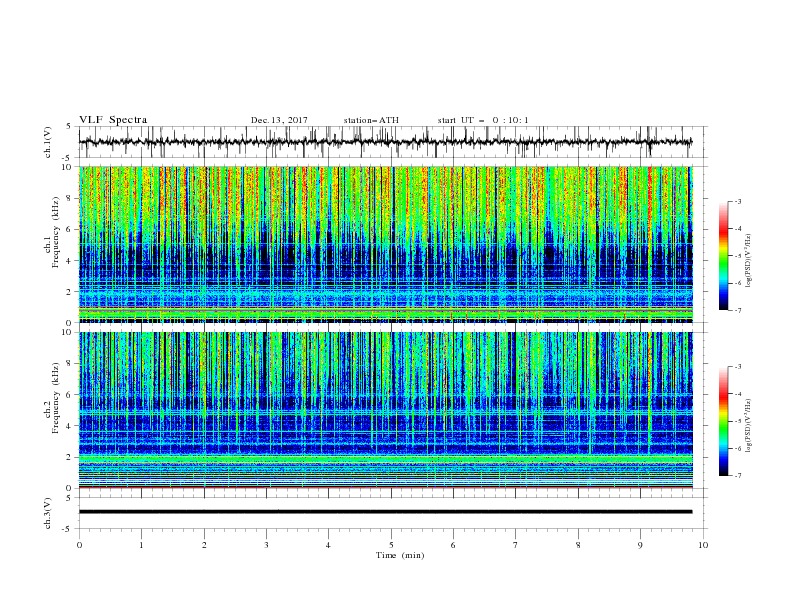Screen dimensions: 792x612
Task: Click the "VLF Spectra" title text
Action: coord(113,120)
